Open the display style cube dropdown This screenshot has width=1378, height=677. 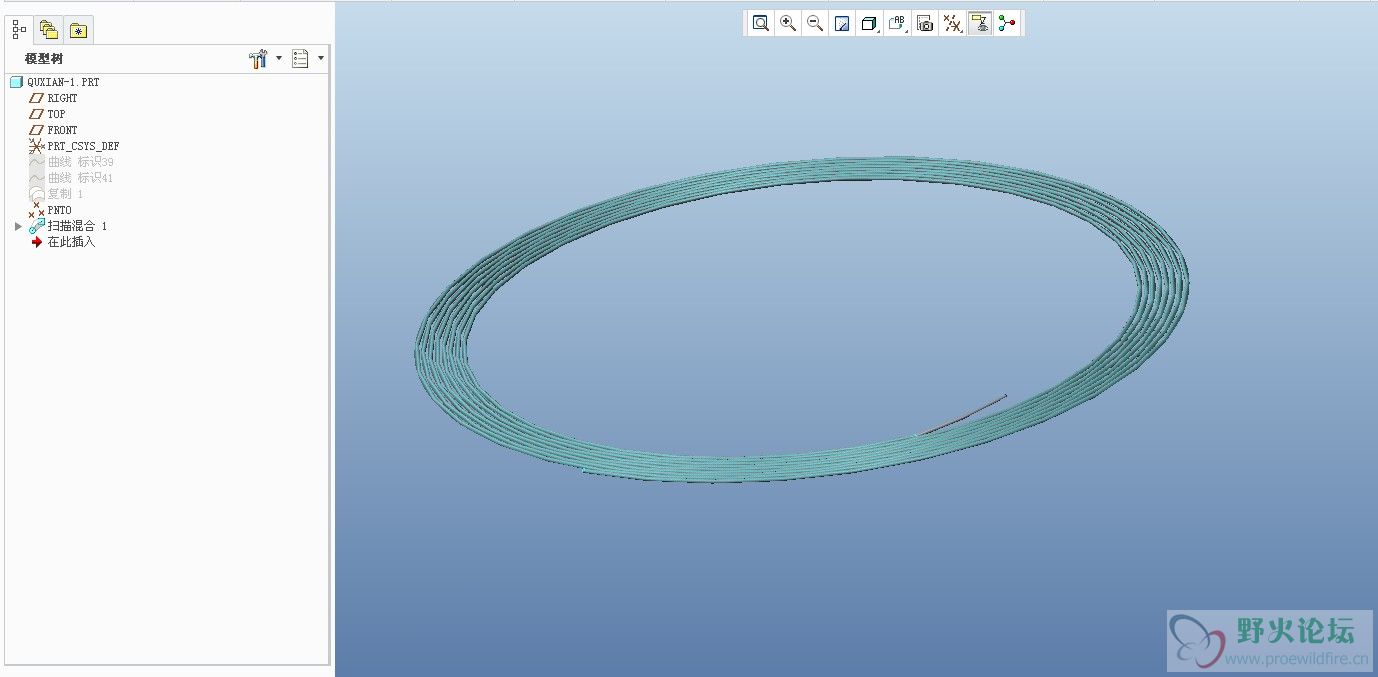pos(870,23)
